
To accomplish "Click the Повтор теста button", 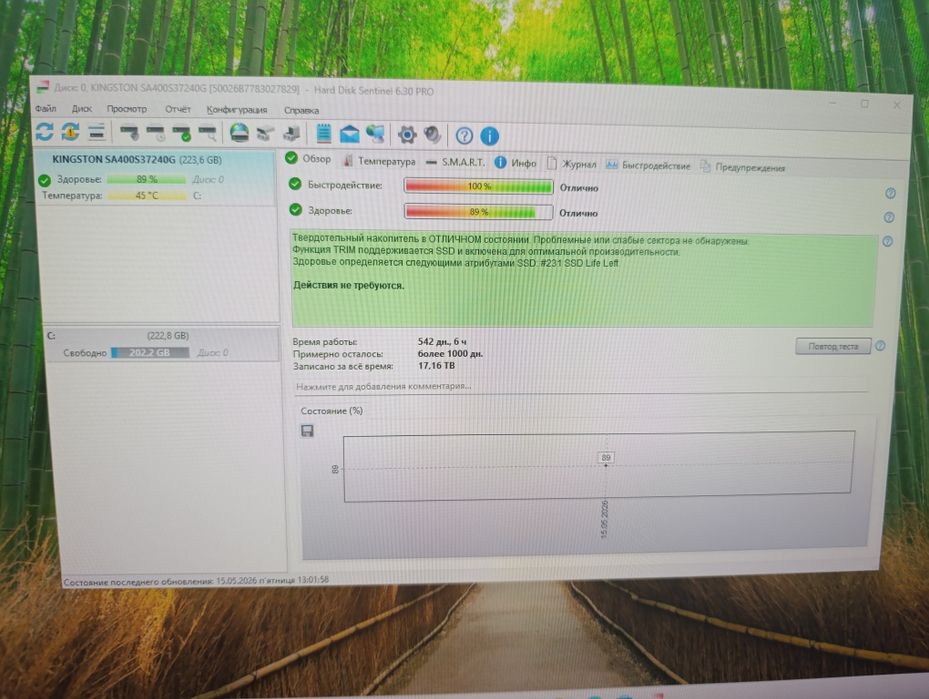I will click(x=833, y=346).
